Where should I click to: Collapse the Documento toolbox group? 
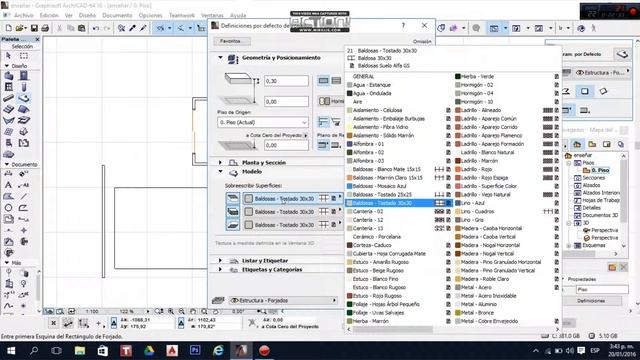[7, 164]
